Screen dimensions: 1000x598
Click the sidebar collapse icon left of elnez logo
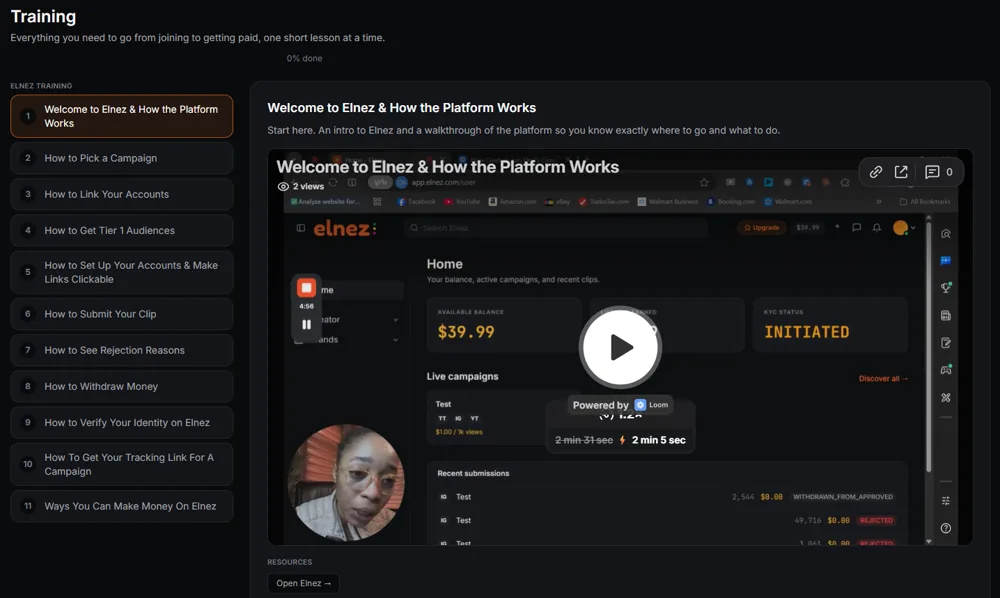pos(300,228)
